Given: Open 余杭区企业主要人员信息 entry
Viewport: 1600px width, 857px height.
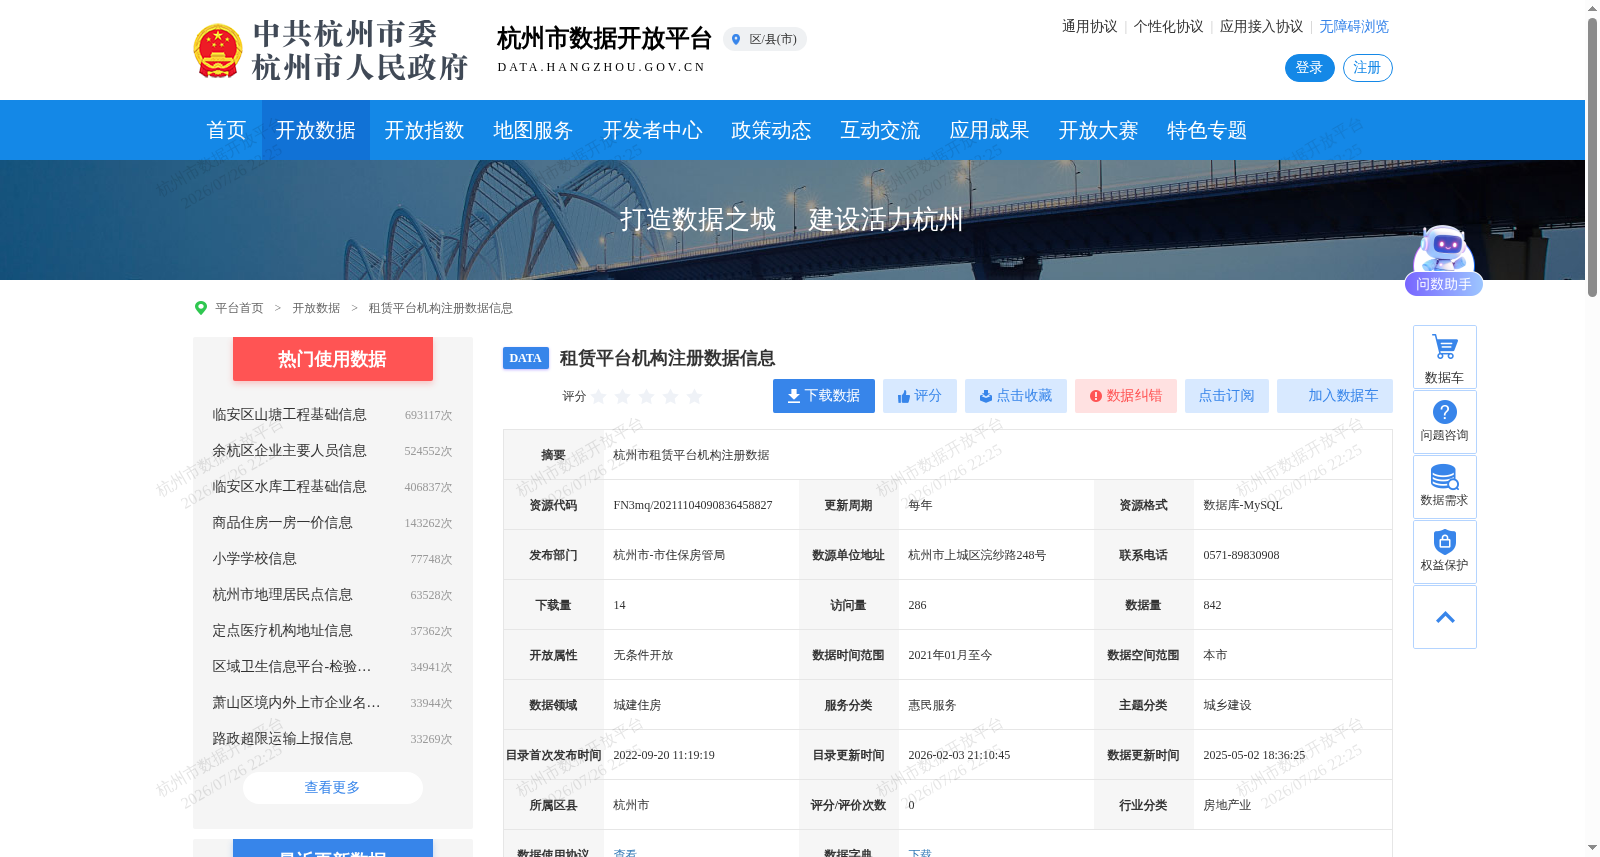Looking at the screenshot, I should pos(289,451).
